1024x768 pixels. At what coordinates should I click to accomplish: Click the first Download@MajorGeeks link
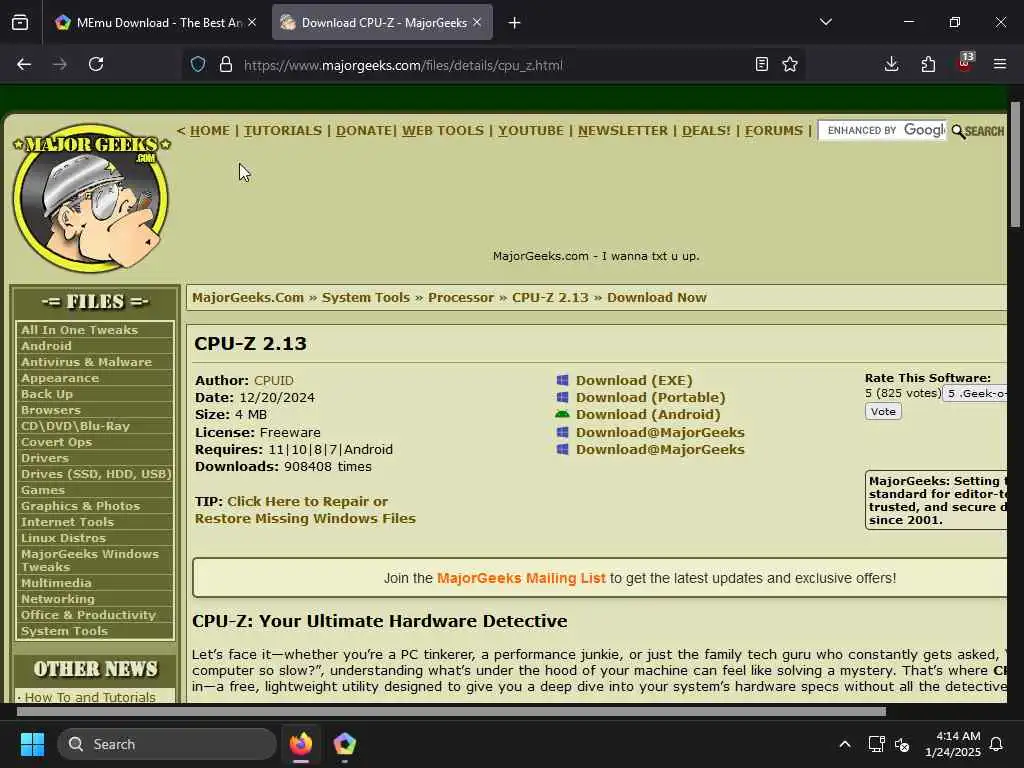point(660,432)
